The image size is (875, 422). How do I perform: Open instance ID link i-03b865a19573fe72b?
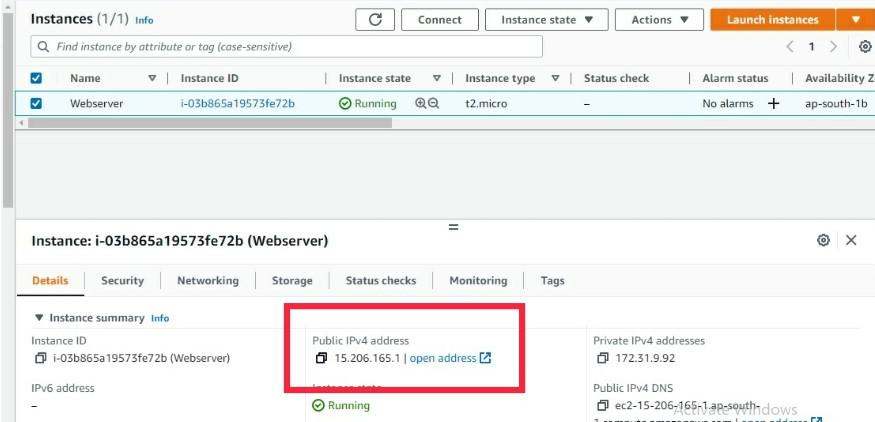pyautogui.click(x=238, y=103)
